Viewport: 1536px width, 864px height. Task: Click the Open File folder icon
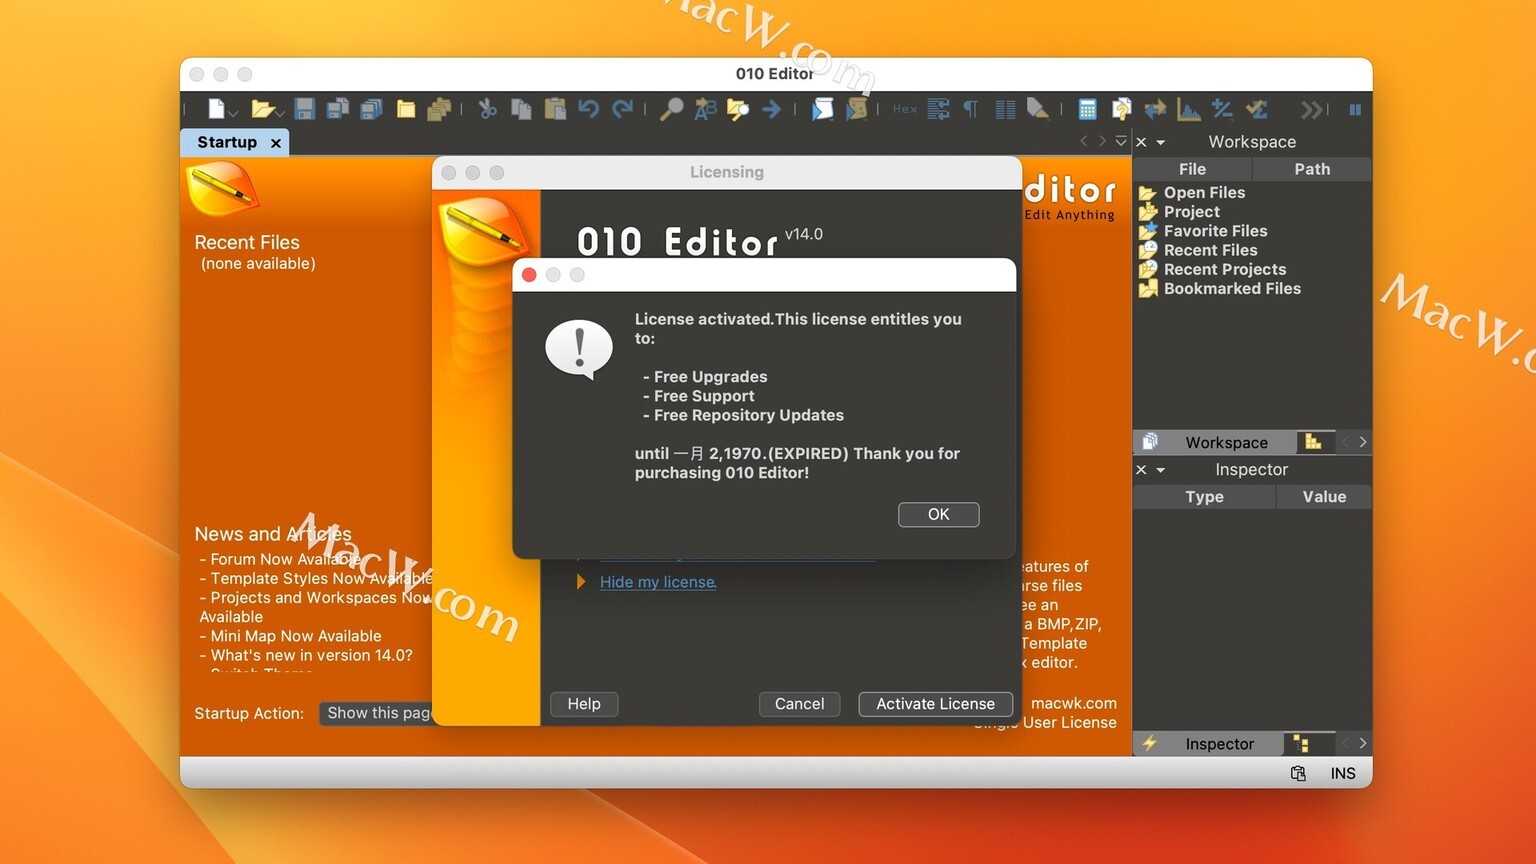tap(262, 109)
